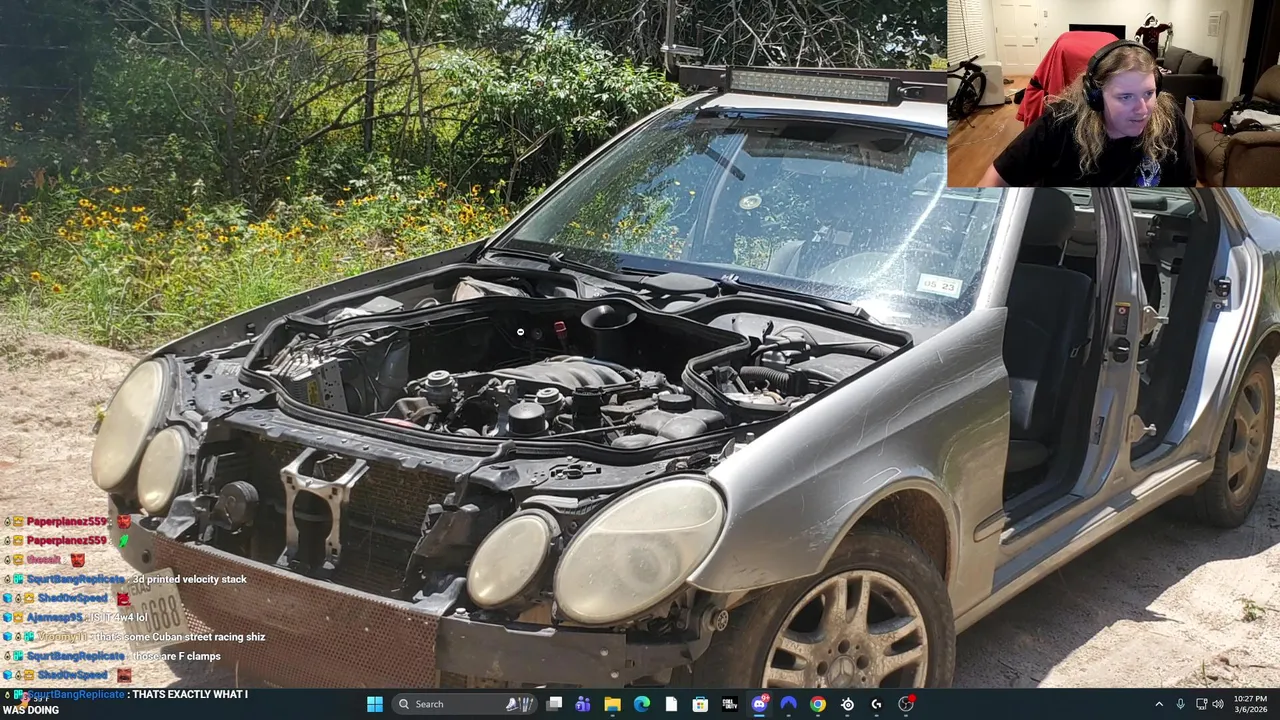1280x720 pixels.
Task: Click chat message "that's some Cuban street racing shiz"
Action: point(180,637)
